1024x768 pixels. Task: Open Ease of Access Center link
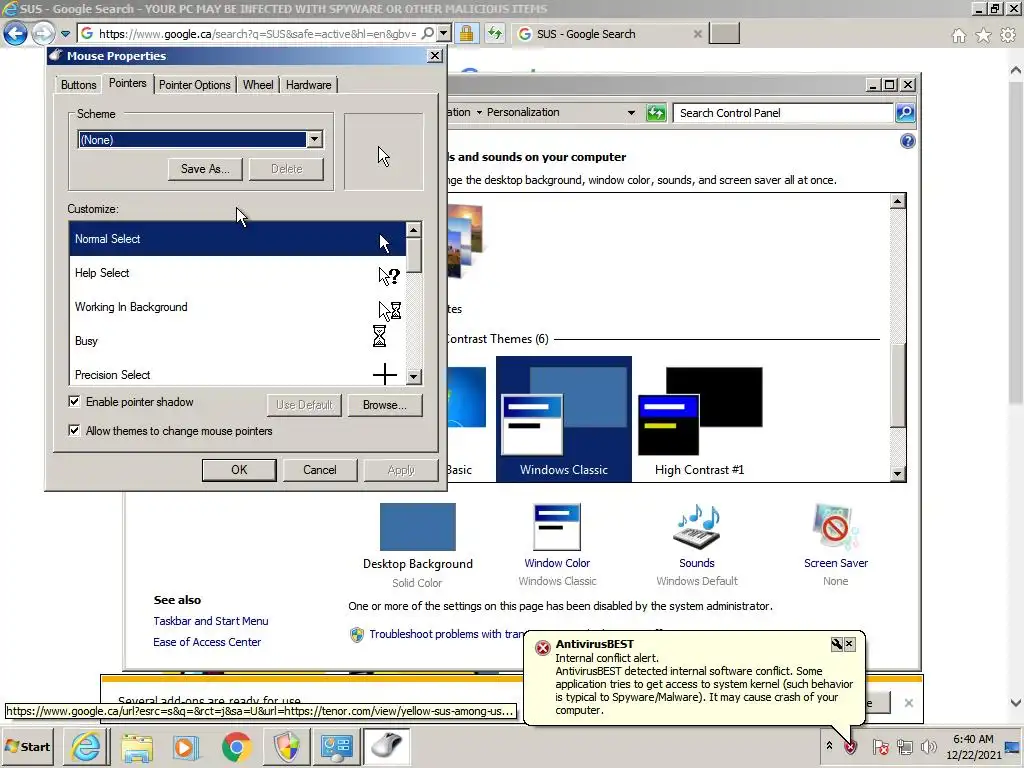pos(207,642)
